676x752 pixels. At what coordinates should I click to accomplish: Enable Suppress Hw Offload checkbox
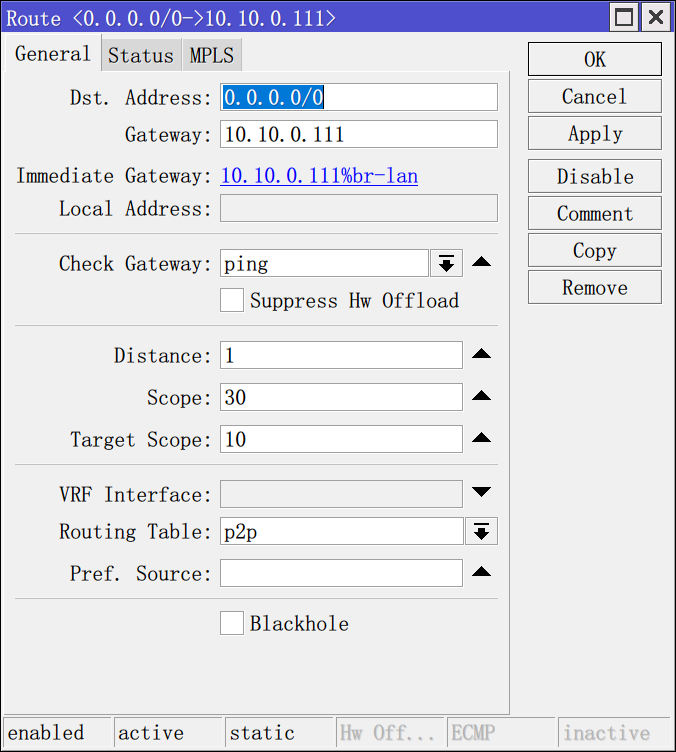pyautogui.click(x=232, y=300)
